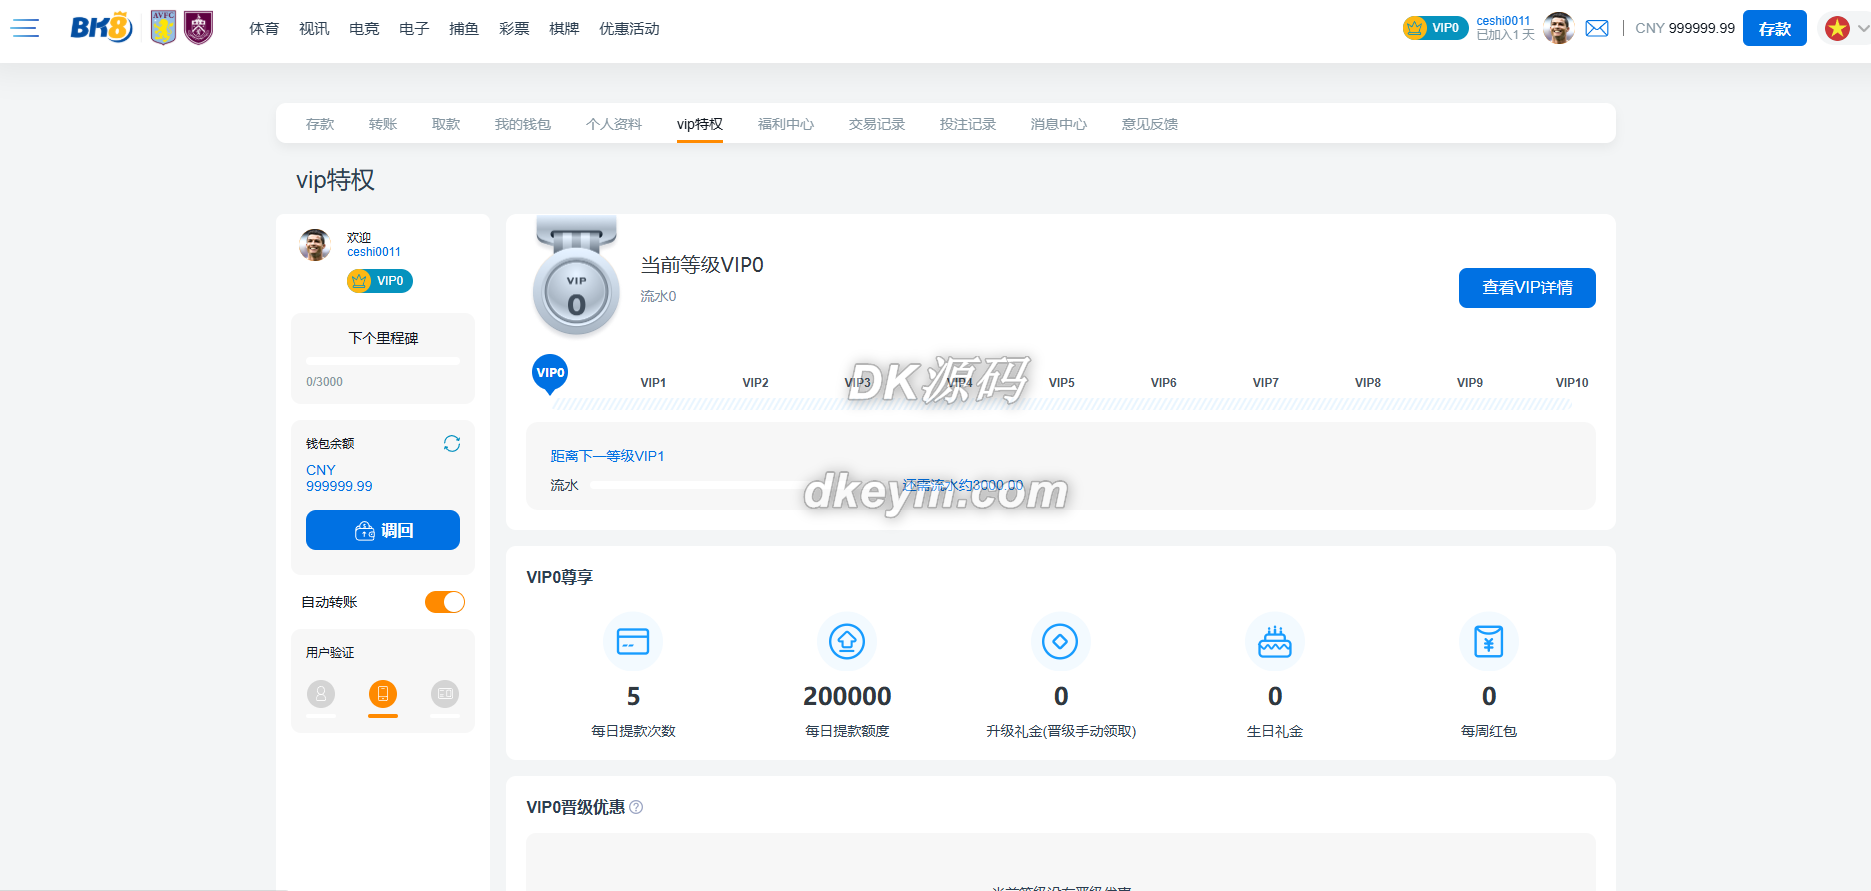Open the 交易记录 tab
1871x891 pixels.
[x=876, y=124]
